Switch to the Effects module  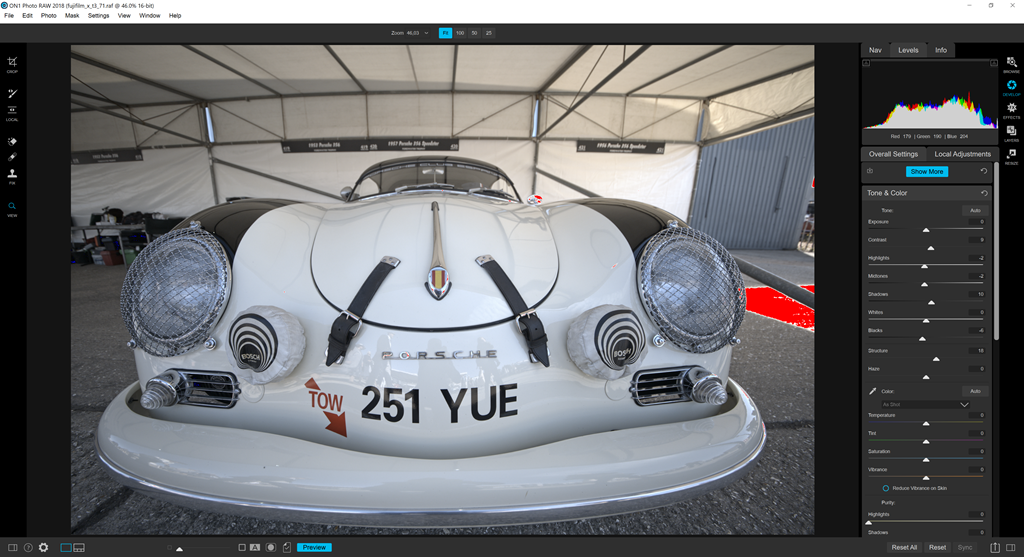pyautogui.click(x=1011, y=110)
